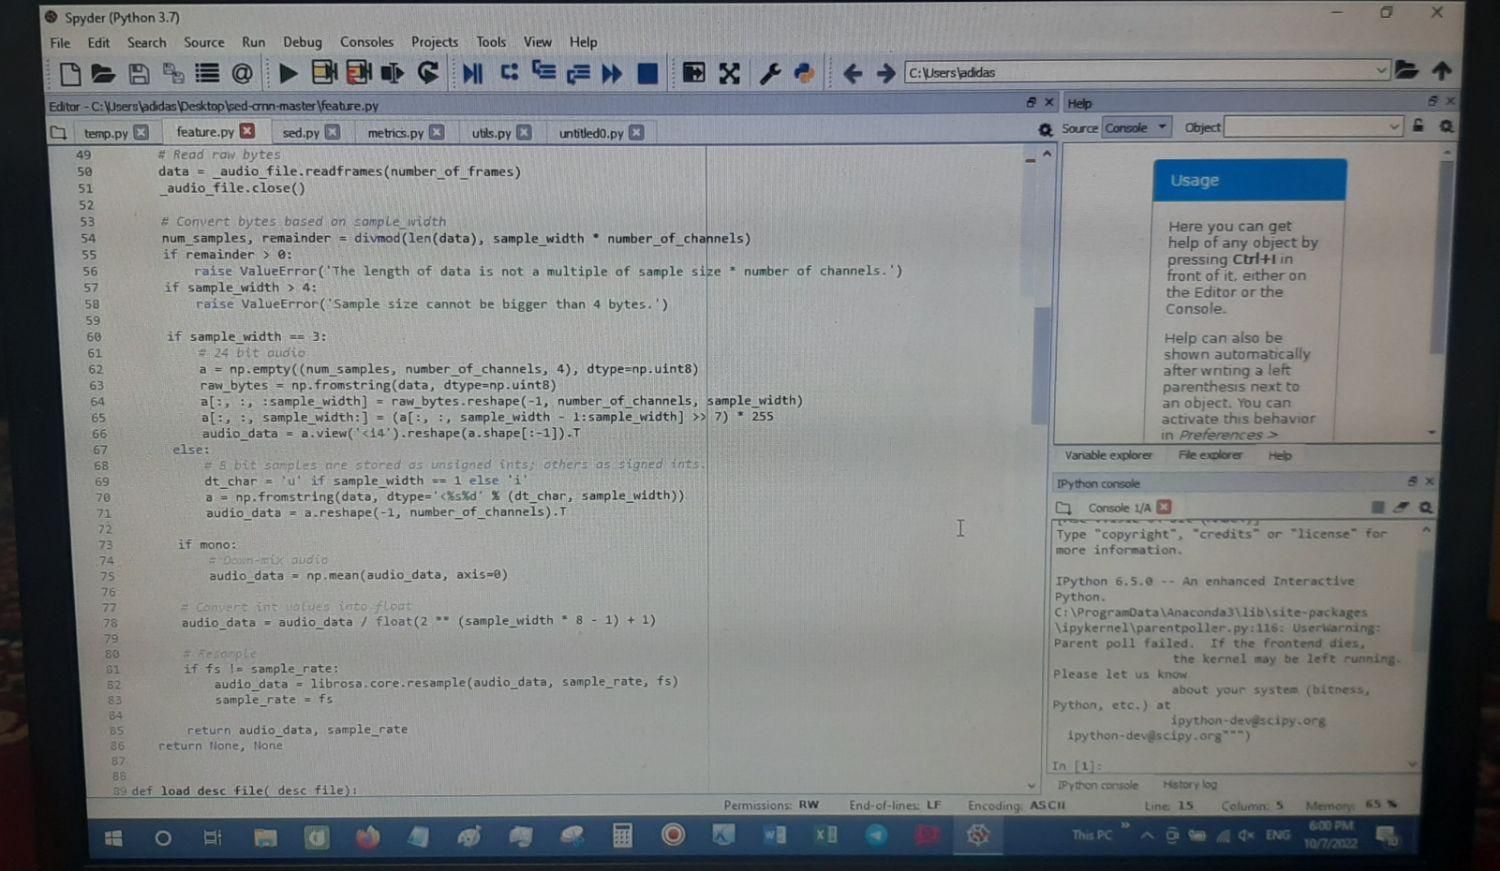Viewport: 1500px width, 871px height.
Task: Open the Source Console dropdown in Help
Action: click(x=1135, y=128)
